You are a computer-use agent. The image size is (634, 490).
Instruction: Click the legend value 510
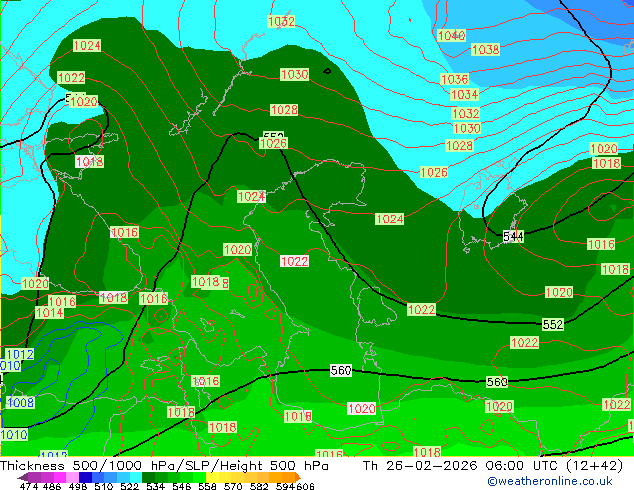(x=104, y=486)
